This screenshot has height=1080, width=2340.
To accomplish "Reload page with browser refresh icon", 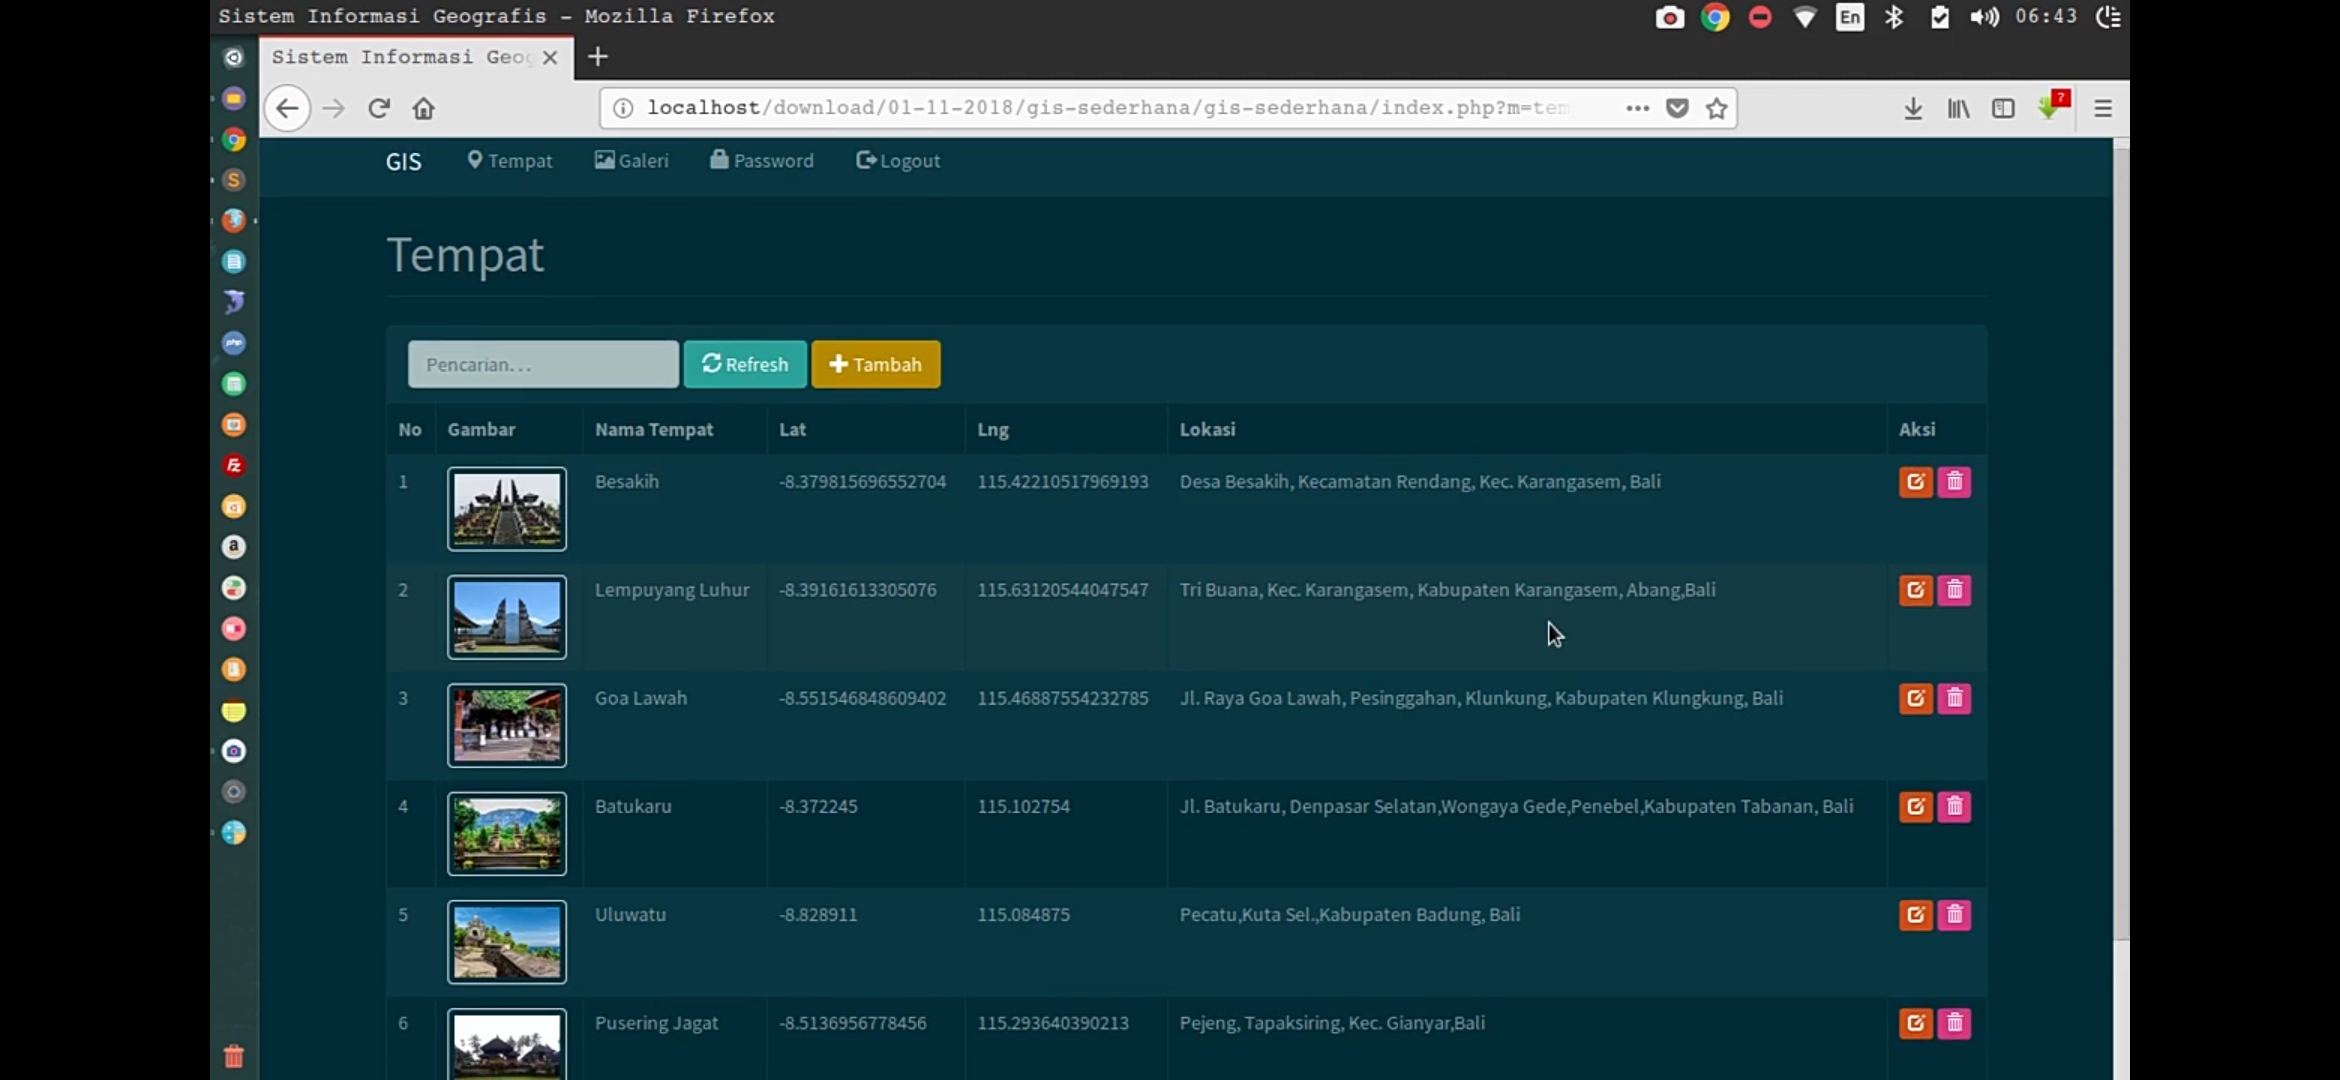I will click(x=379, y=108).
